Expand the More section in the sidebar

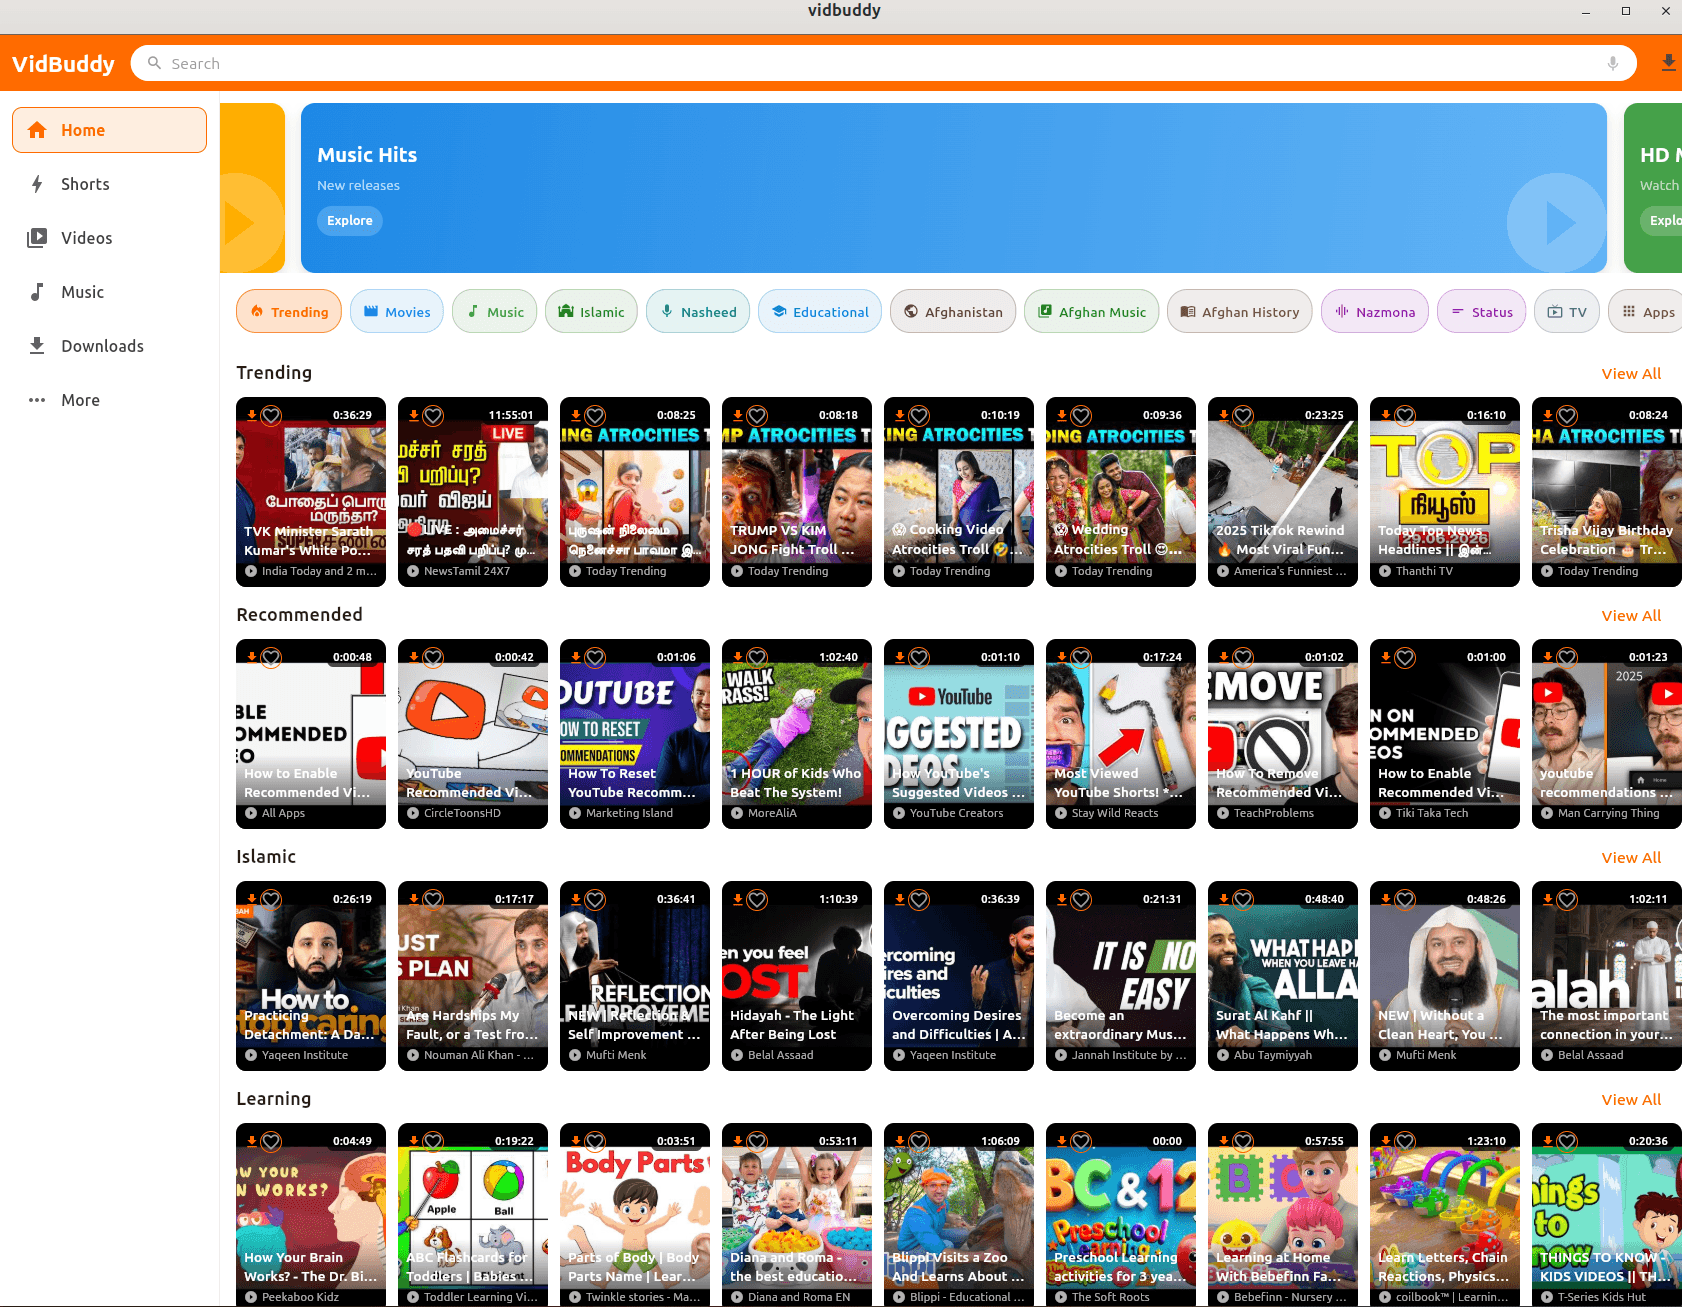coord(109,400)
